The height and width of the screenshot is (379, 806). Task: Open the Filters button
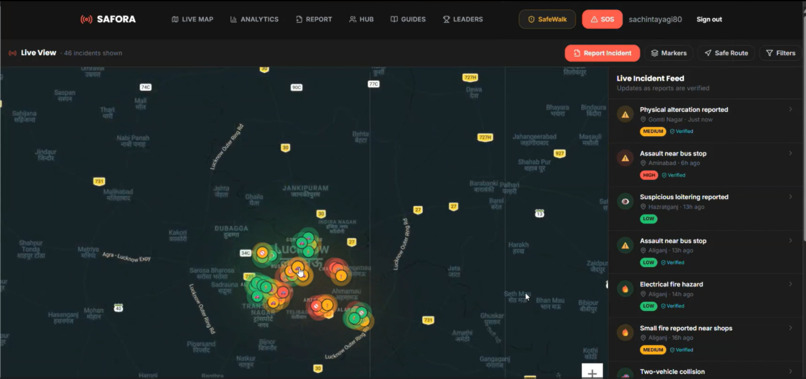tap(780, 53)
